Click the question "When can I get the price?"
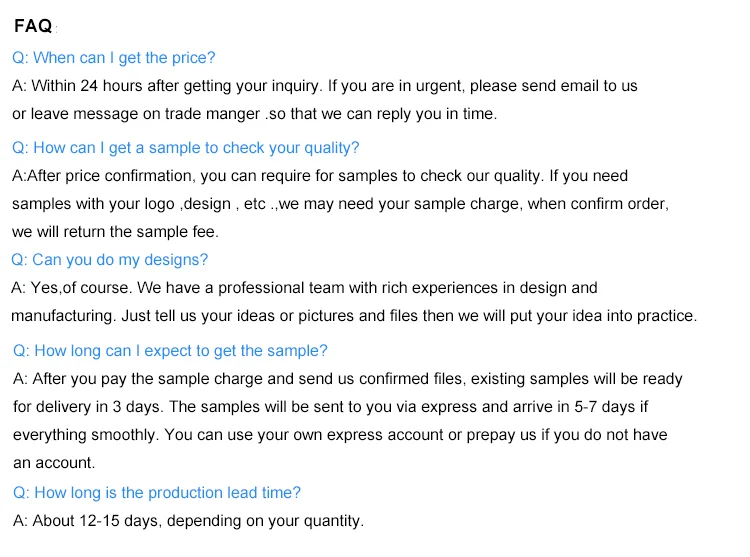Image resolution: width=750 pixels, height=557 pixels. [x=113, y=58]
